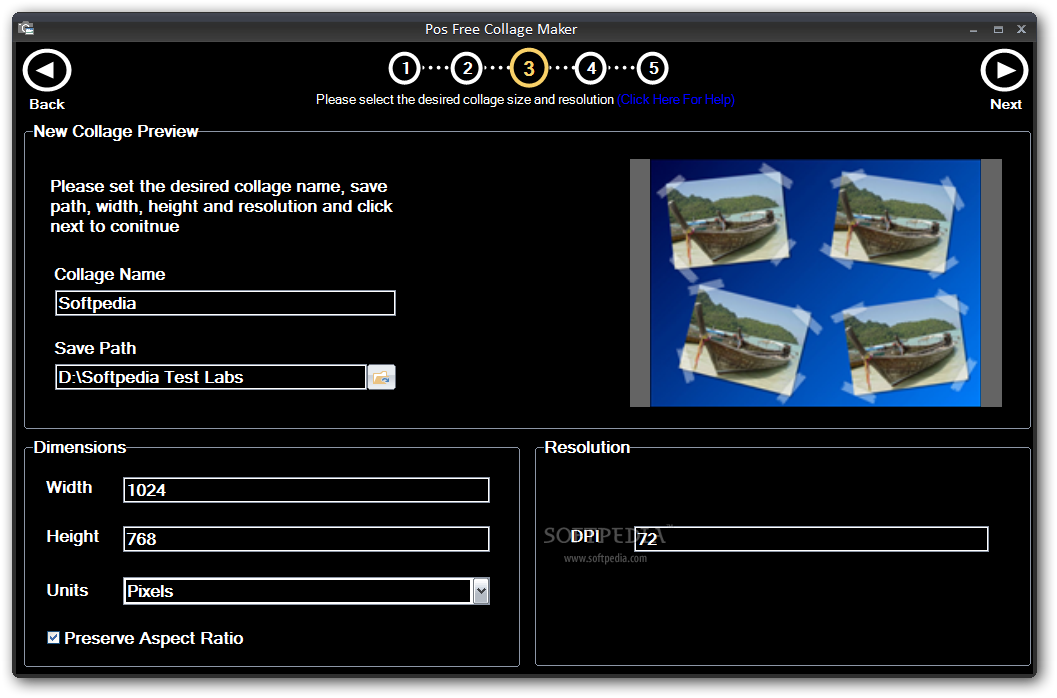
Task: Click the Back label text
Action: click(x=47, y=105)
